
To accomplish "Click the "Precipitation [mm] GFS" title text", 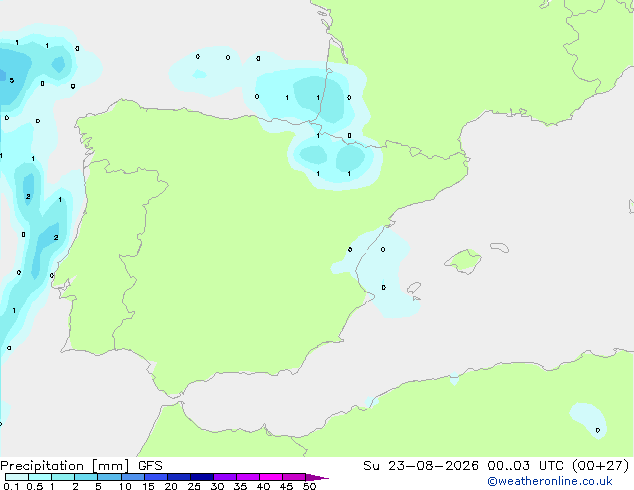I will pos(81,466).
